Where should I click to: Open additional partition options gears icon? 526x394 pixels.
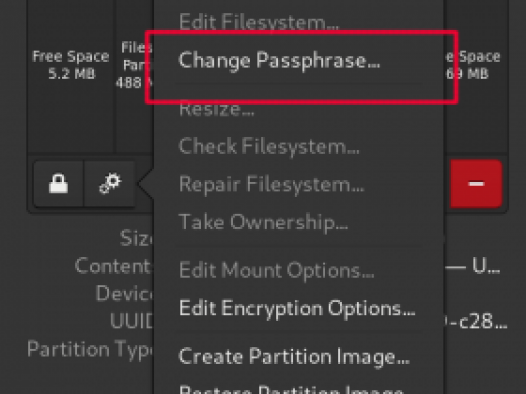click(x=110, y=183)
